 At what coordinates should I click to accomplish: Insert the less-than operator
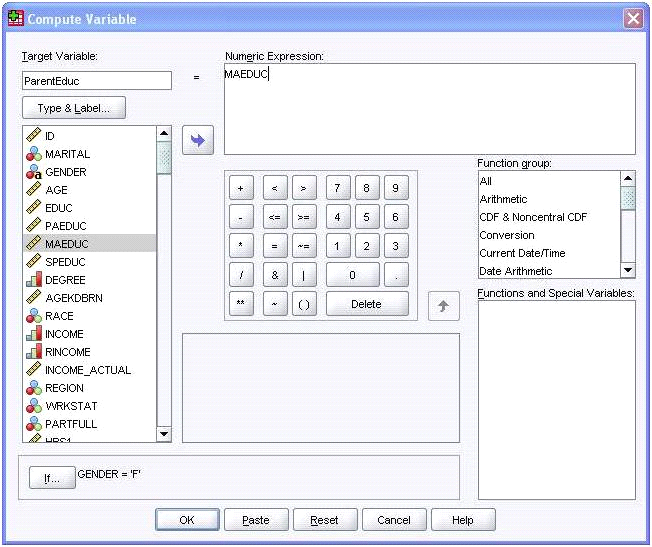[275, 188]
